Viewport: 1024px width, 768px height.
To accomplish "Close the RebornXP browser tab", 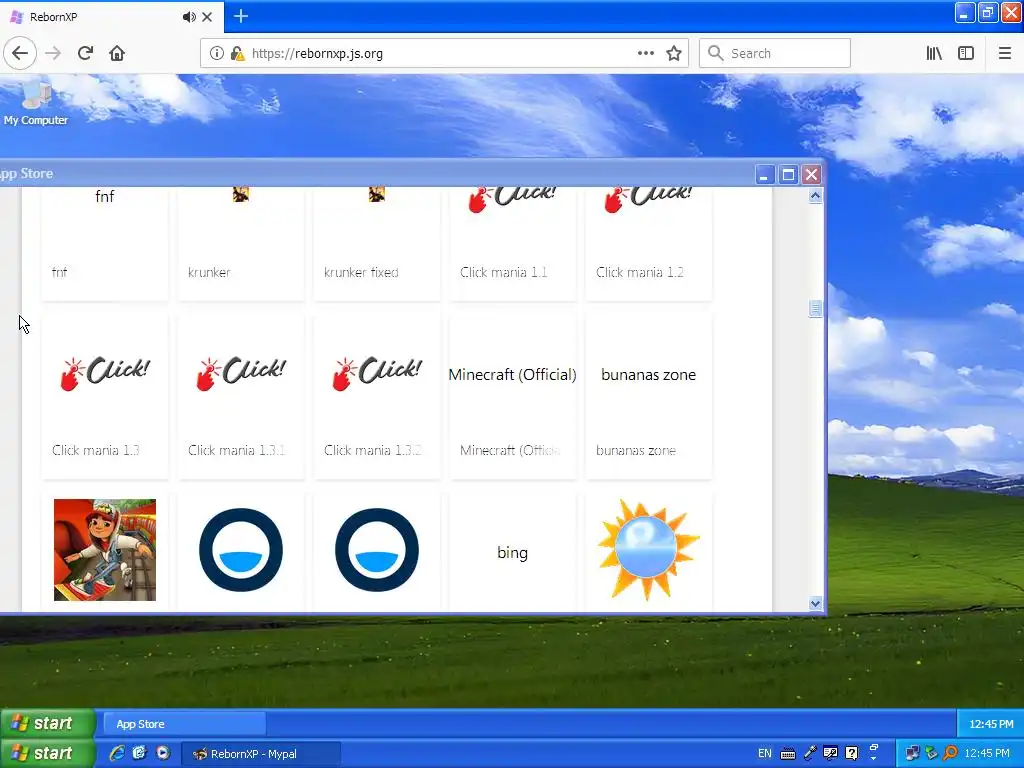I will [207, 17].
